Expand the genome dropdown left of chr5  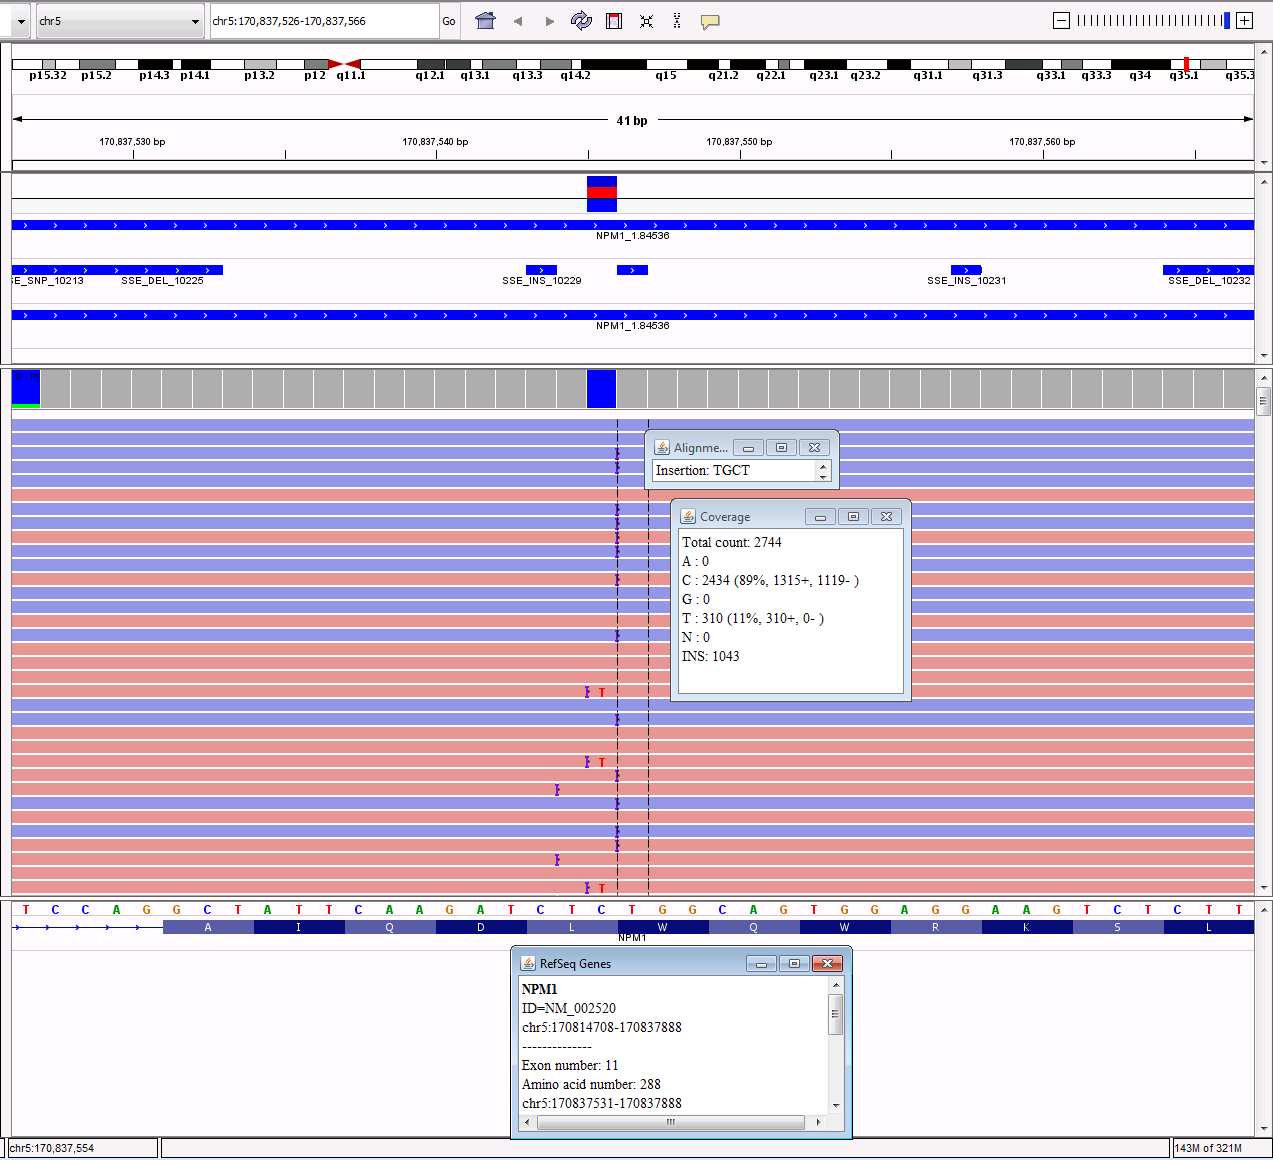pyautogui.click(x=20, y=21)
